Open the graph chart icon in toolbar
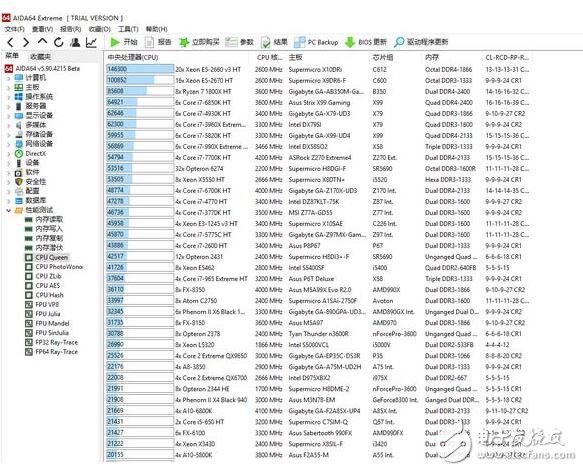This screenshot has height=471, width=583. coord(91,42)
